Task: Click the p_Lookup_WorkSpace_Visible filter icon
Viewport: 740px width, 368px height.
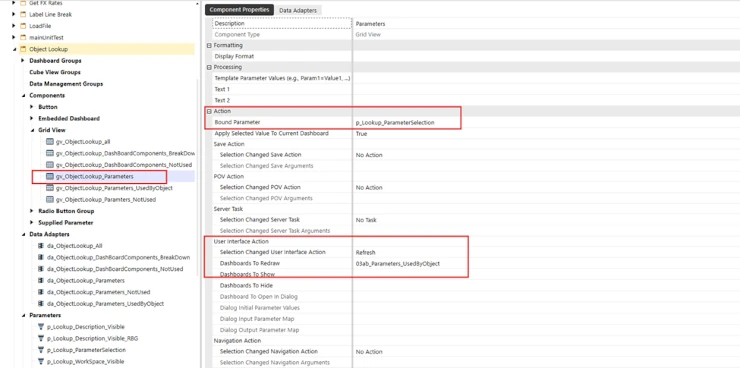Action: click(41, 362)
